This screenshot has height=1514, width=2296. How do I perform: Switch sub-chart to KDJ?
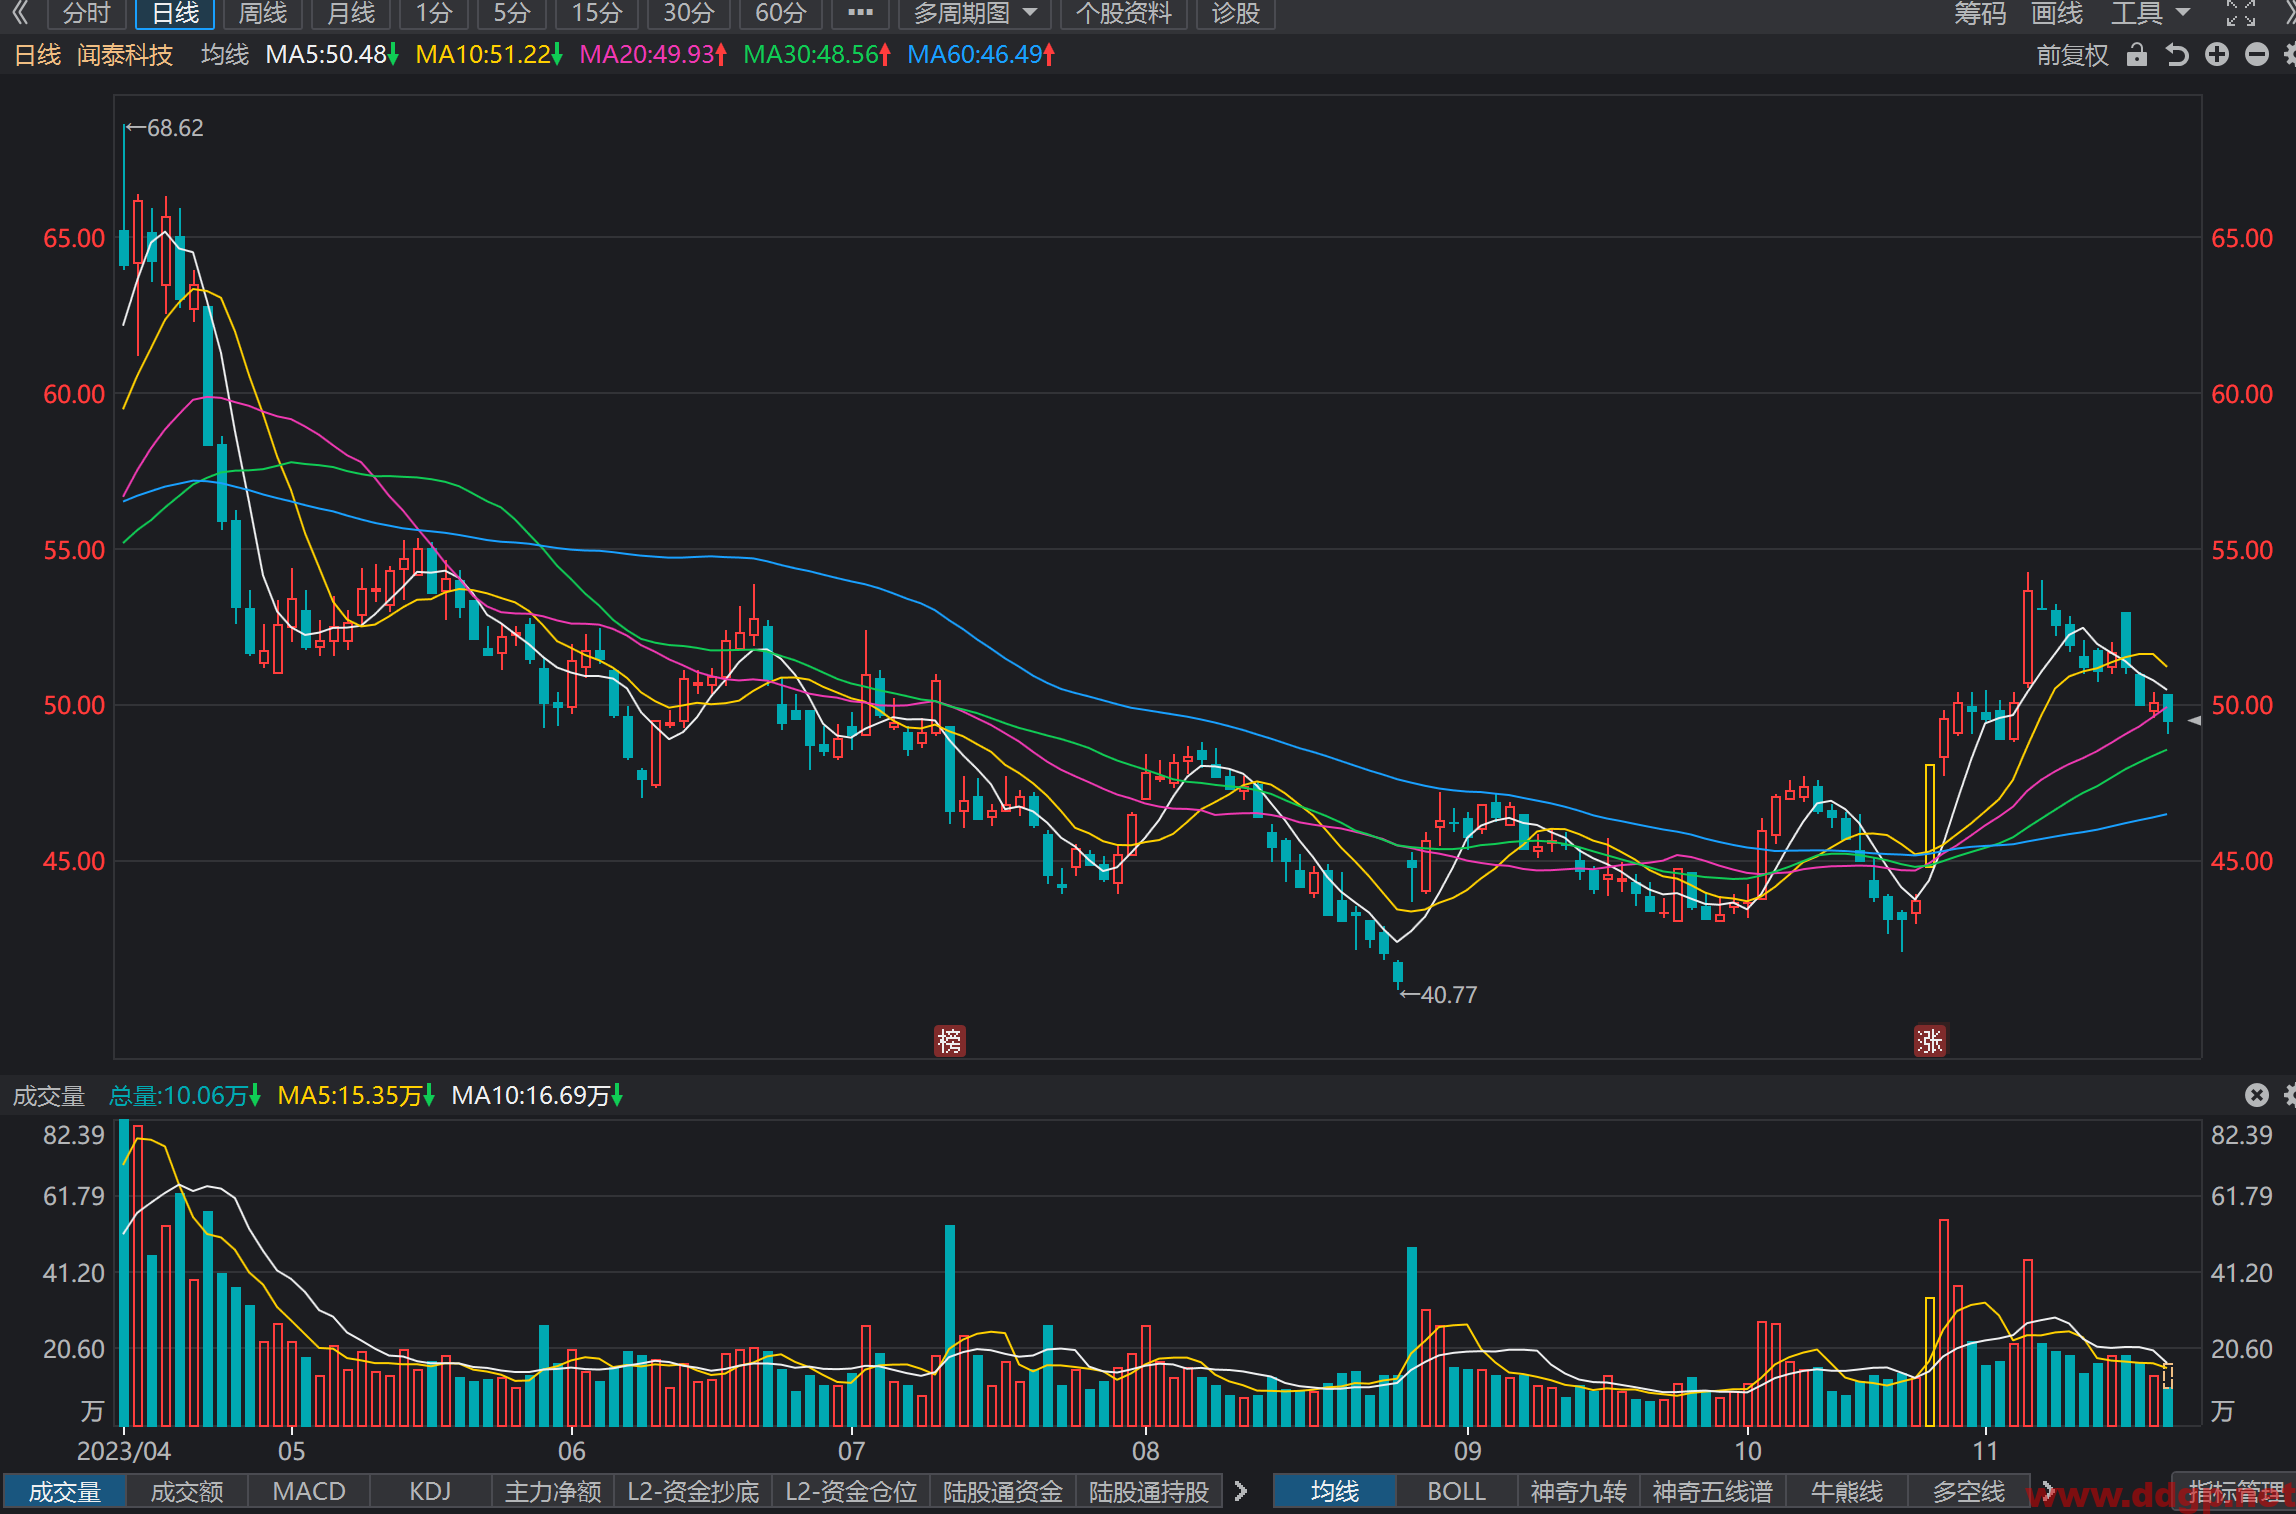tap(431, 1491)
